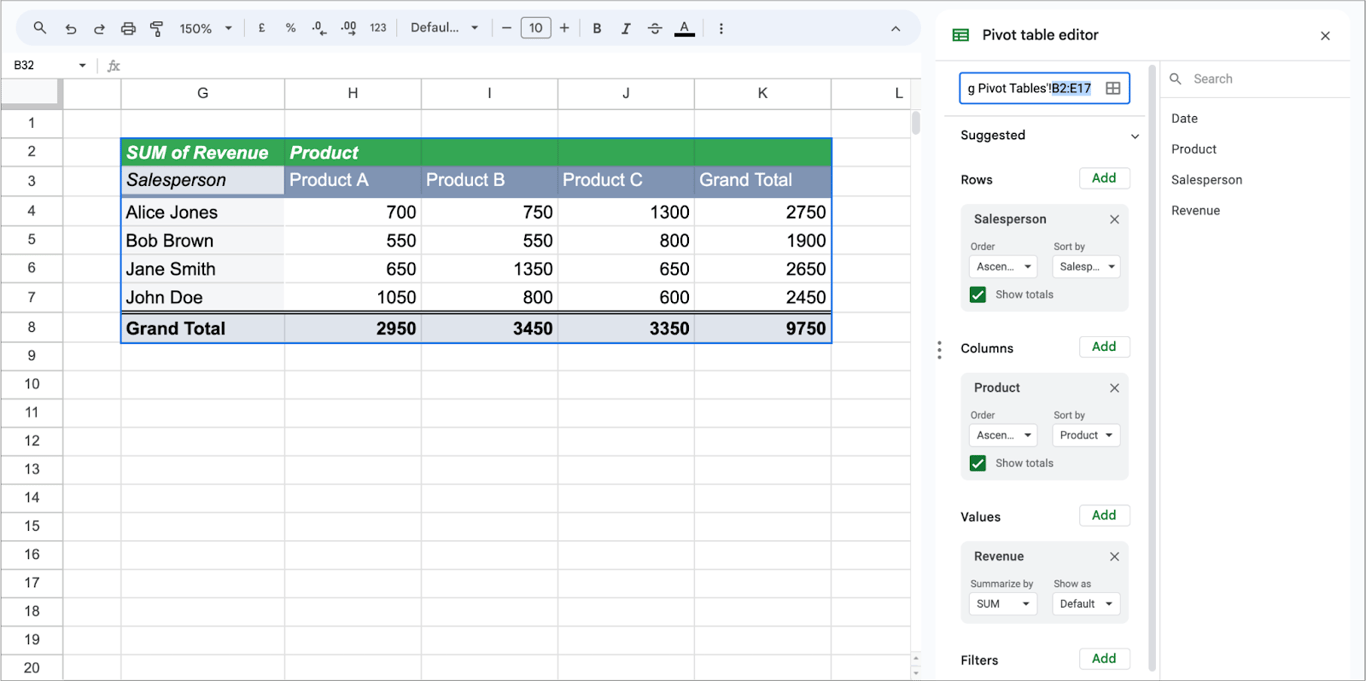Click the sheet vertical scrollbar thumb
1366x681 pixels.
coord(916,123)
